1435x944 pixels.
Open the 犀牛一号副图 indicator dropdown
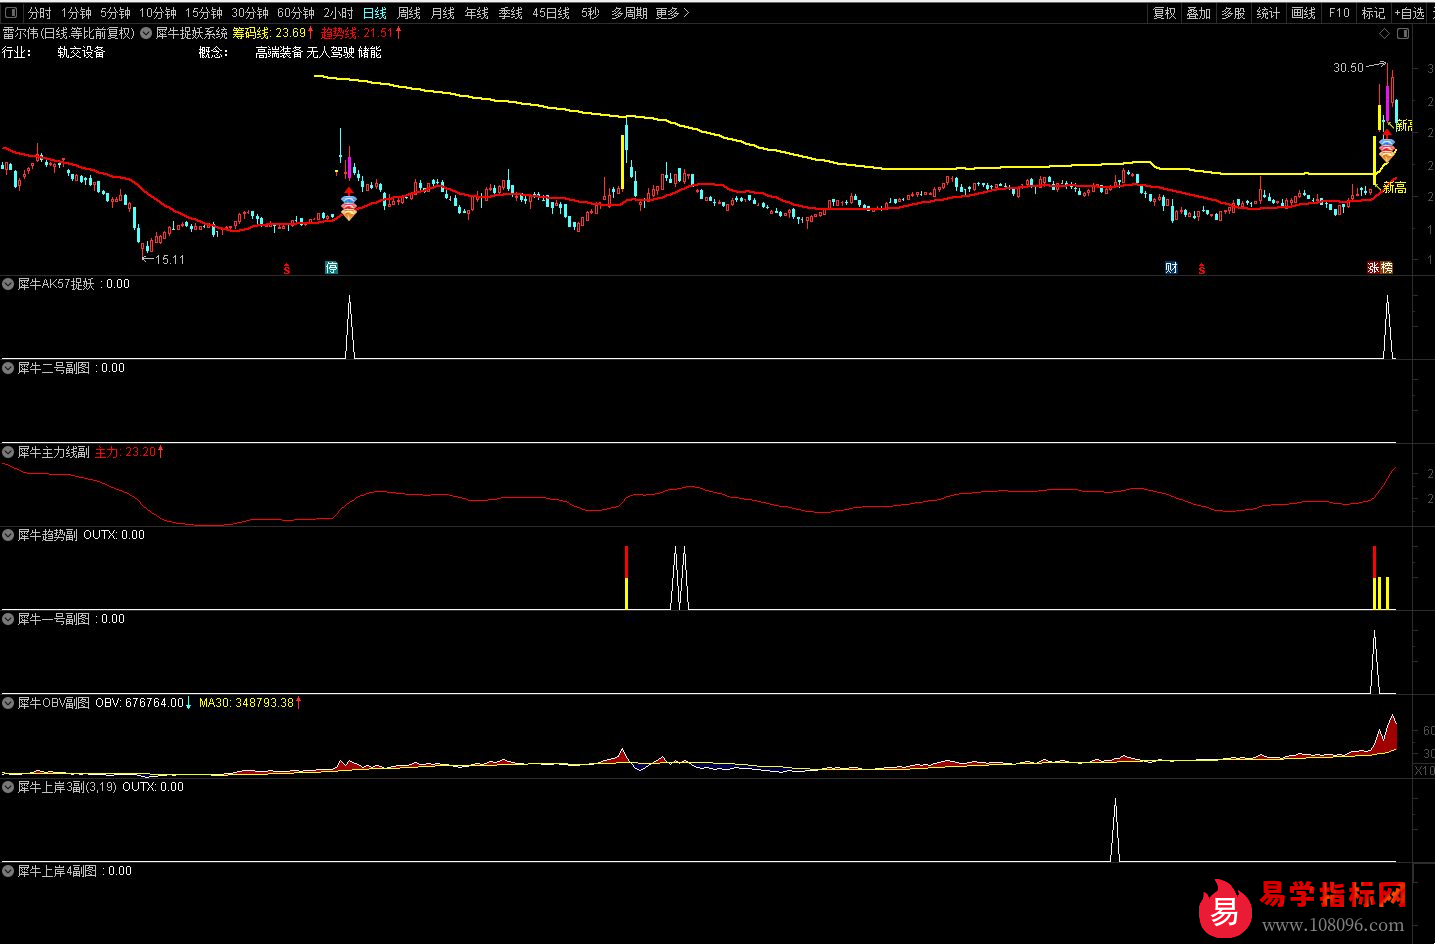(9, 619)
